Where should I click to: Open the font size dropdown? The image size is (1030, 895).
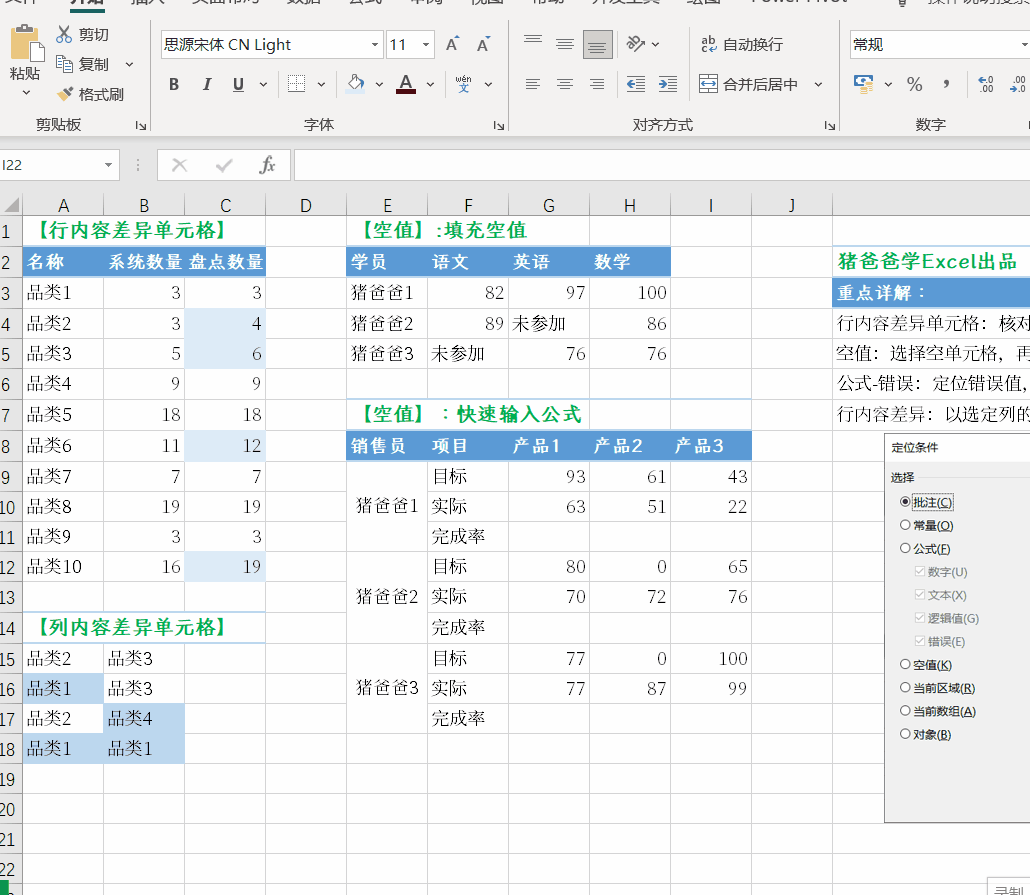point(426,45)
